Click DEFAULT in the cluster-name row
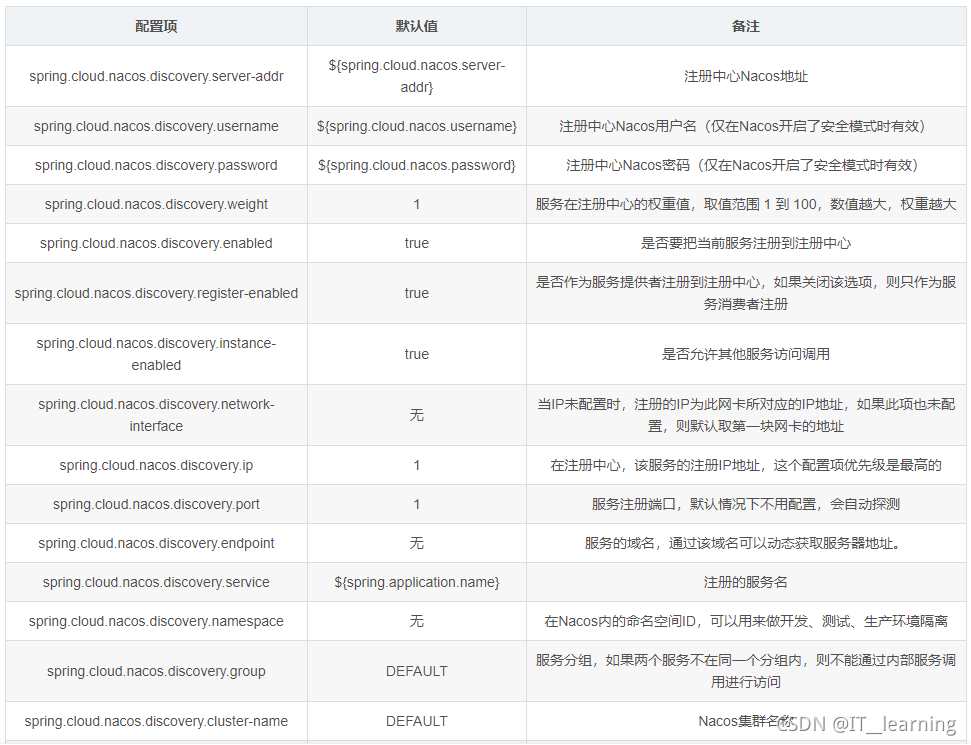971x745 pixels. pos(417,721)
